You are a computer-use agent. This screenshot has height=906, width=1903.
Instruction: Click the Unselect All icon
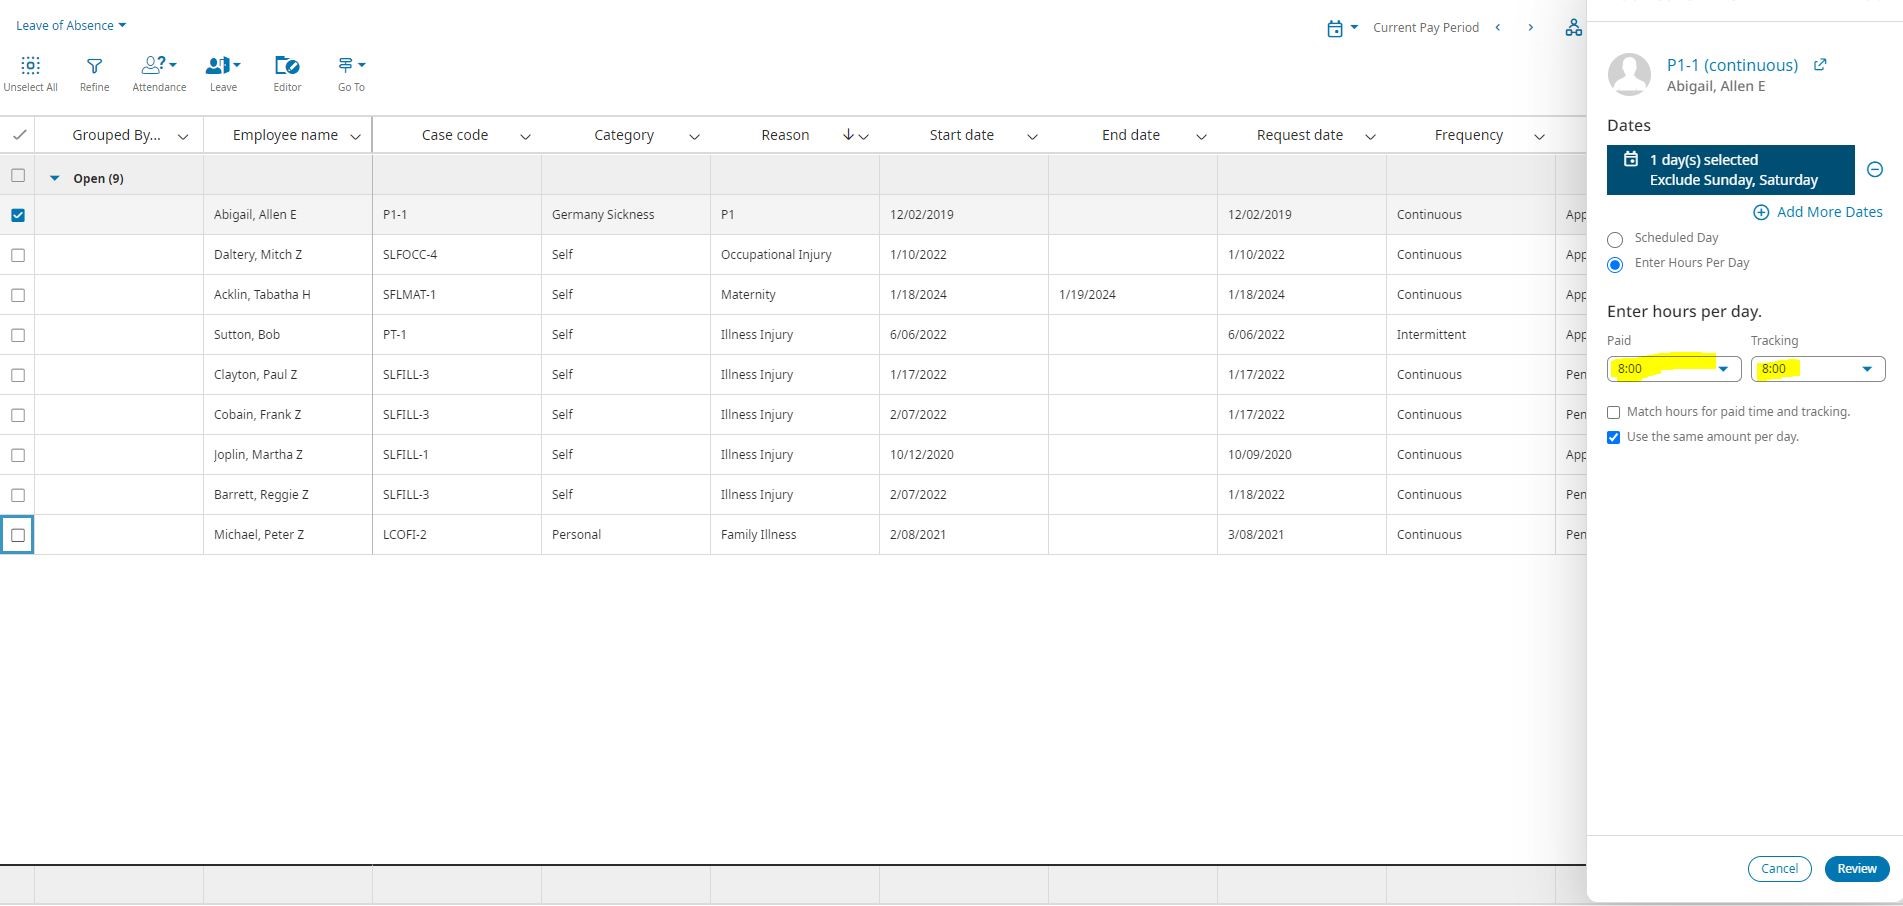pyautogui.click(x=30, y=66)
